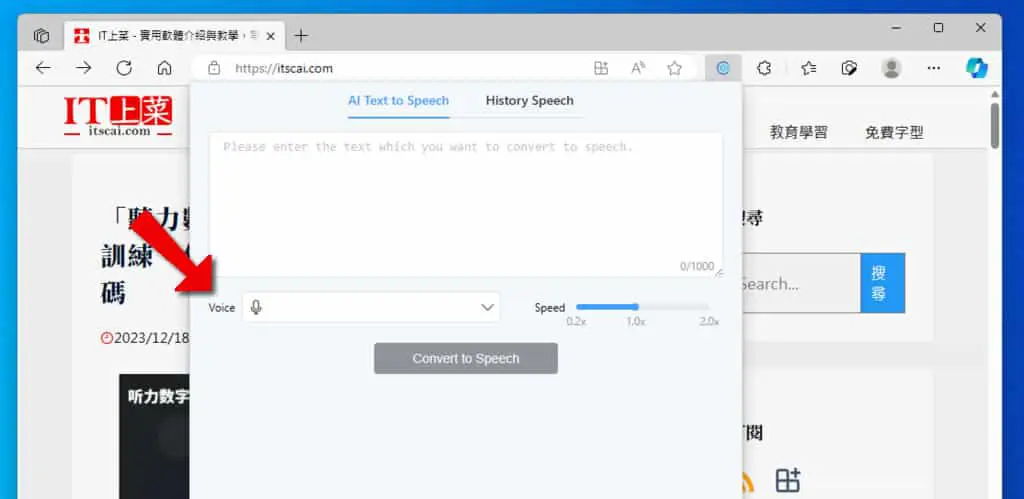Go to browser home page icon
Image resolution: width=1024 pixels, height=499 pixels.
165,68
